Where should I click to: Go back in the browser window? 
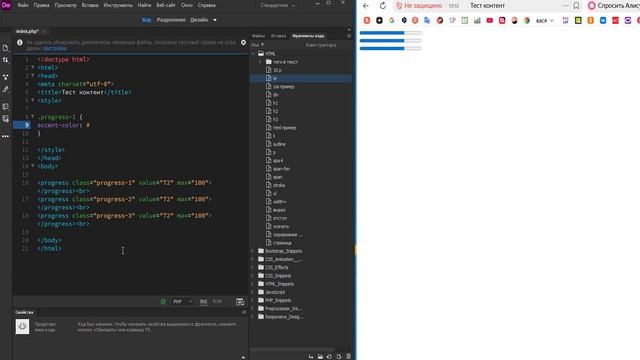366,6
